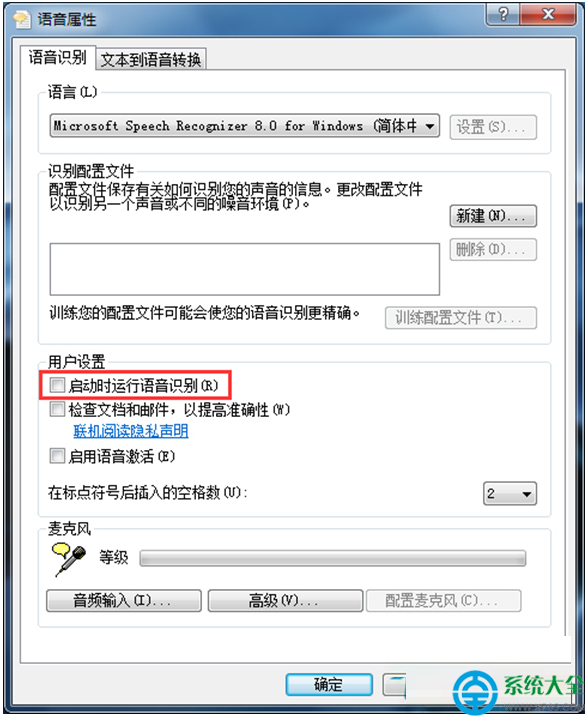Click the help question mark button

tap(503, 14)
